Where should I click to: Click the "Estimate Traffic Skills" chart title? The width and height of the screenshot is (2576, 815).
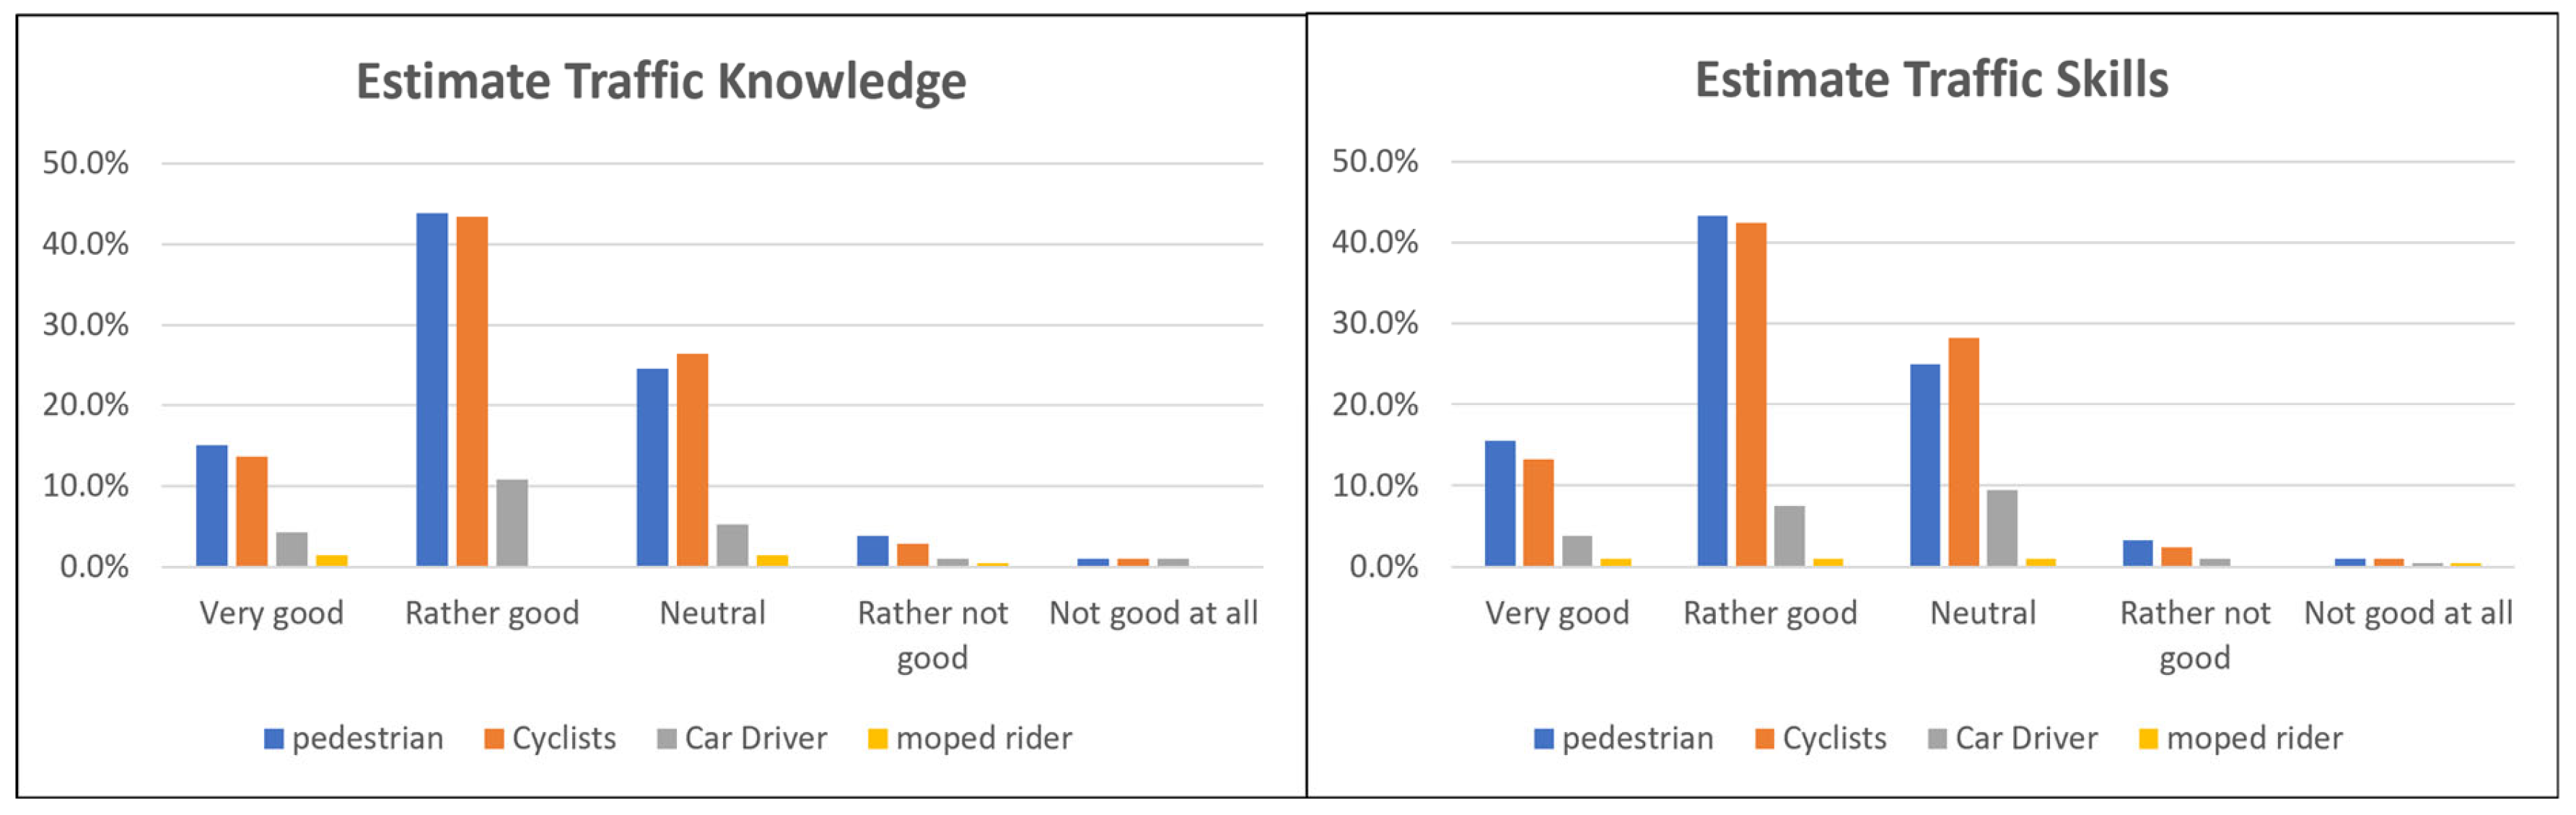pos(1931,80)
